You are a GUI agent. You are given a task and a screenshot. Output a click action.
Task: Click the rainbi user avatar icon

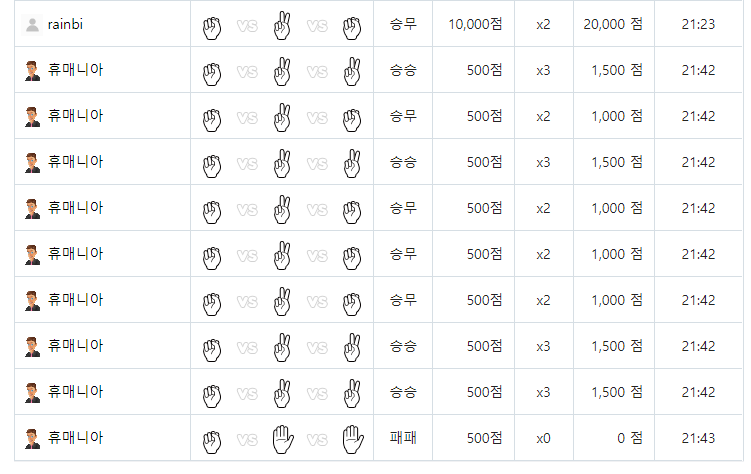(32, 24)
